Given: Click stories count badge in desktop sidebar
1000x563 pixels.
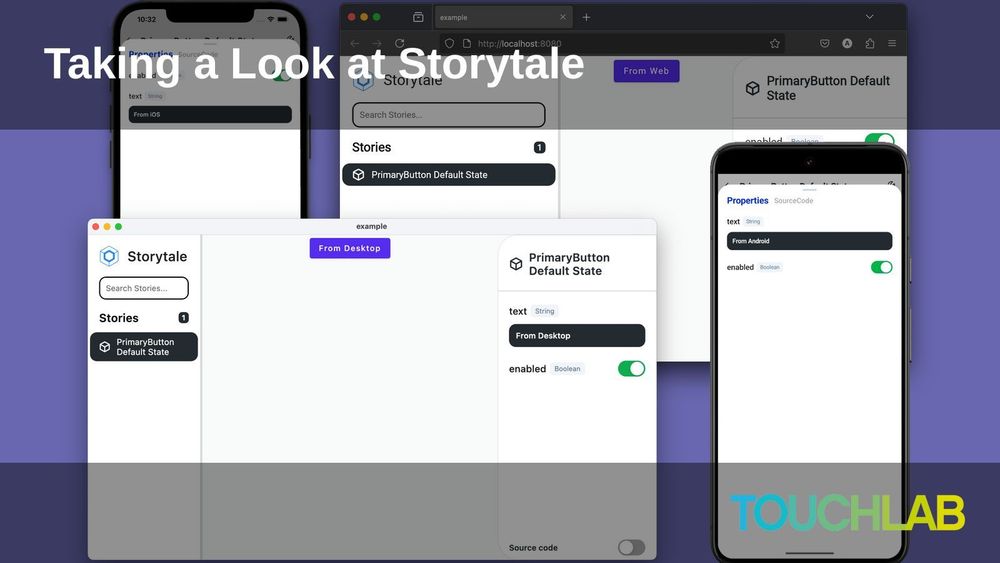Looking at the screenshot, I should [x=184, y=318].
